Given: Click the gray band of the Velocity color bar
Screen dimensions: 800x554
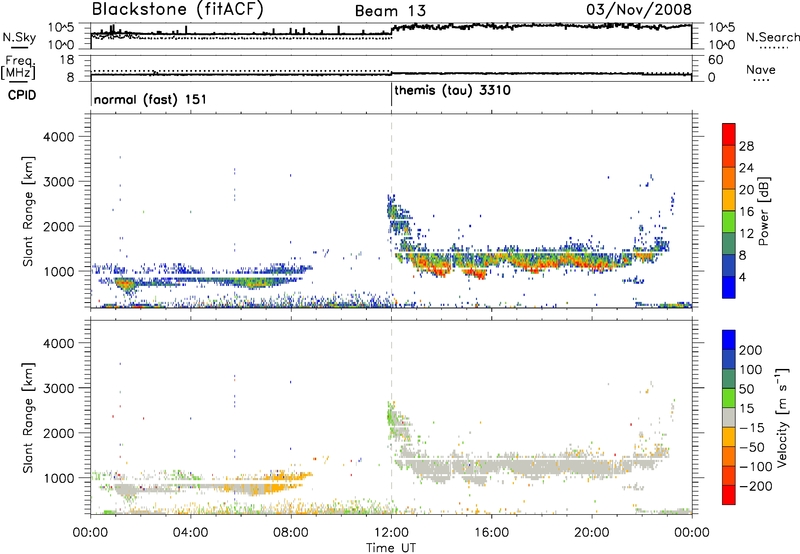Looking at the screenshot, I should [x=729, y=417].
